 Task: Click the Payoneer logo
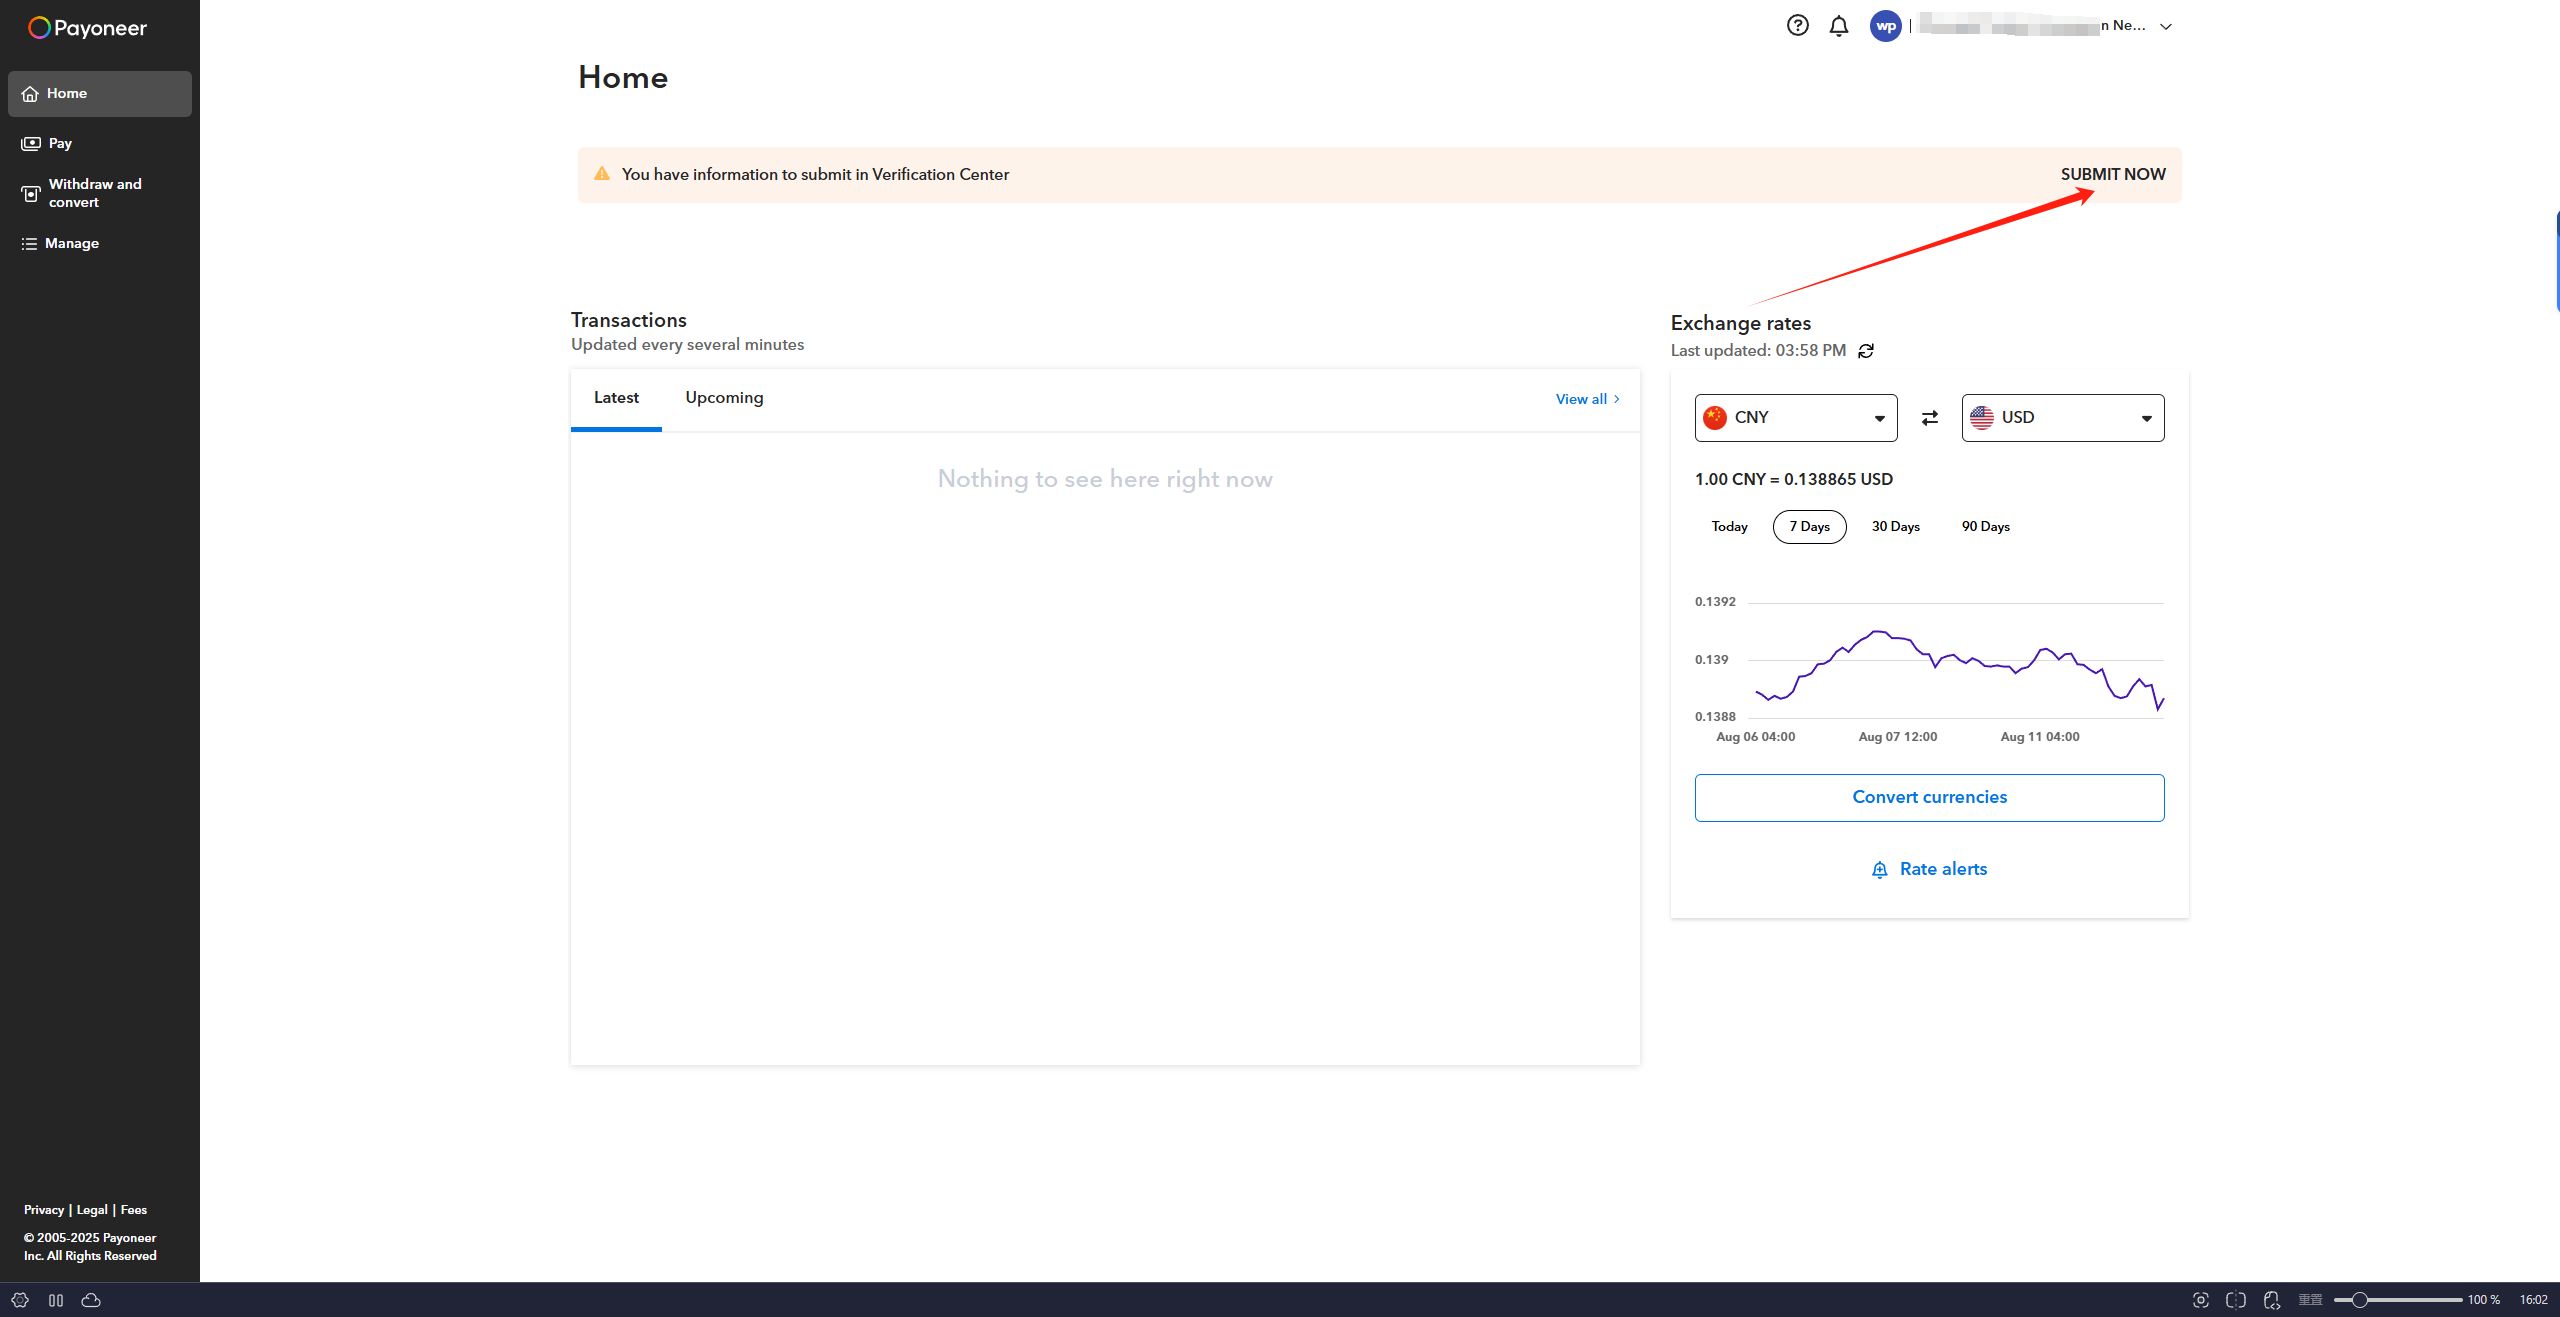click(87, 28)
